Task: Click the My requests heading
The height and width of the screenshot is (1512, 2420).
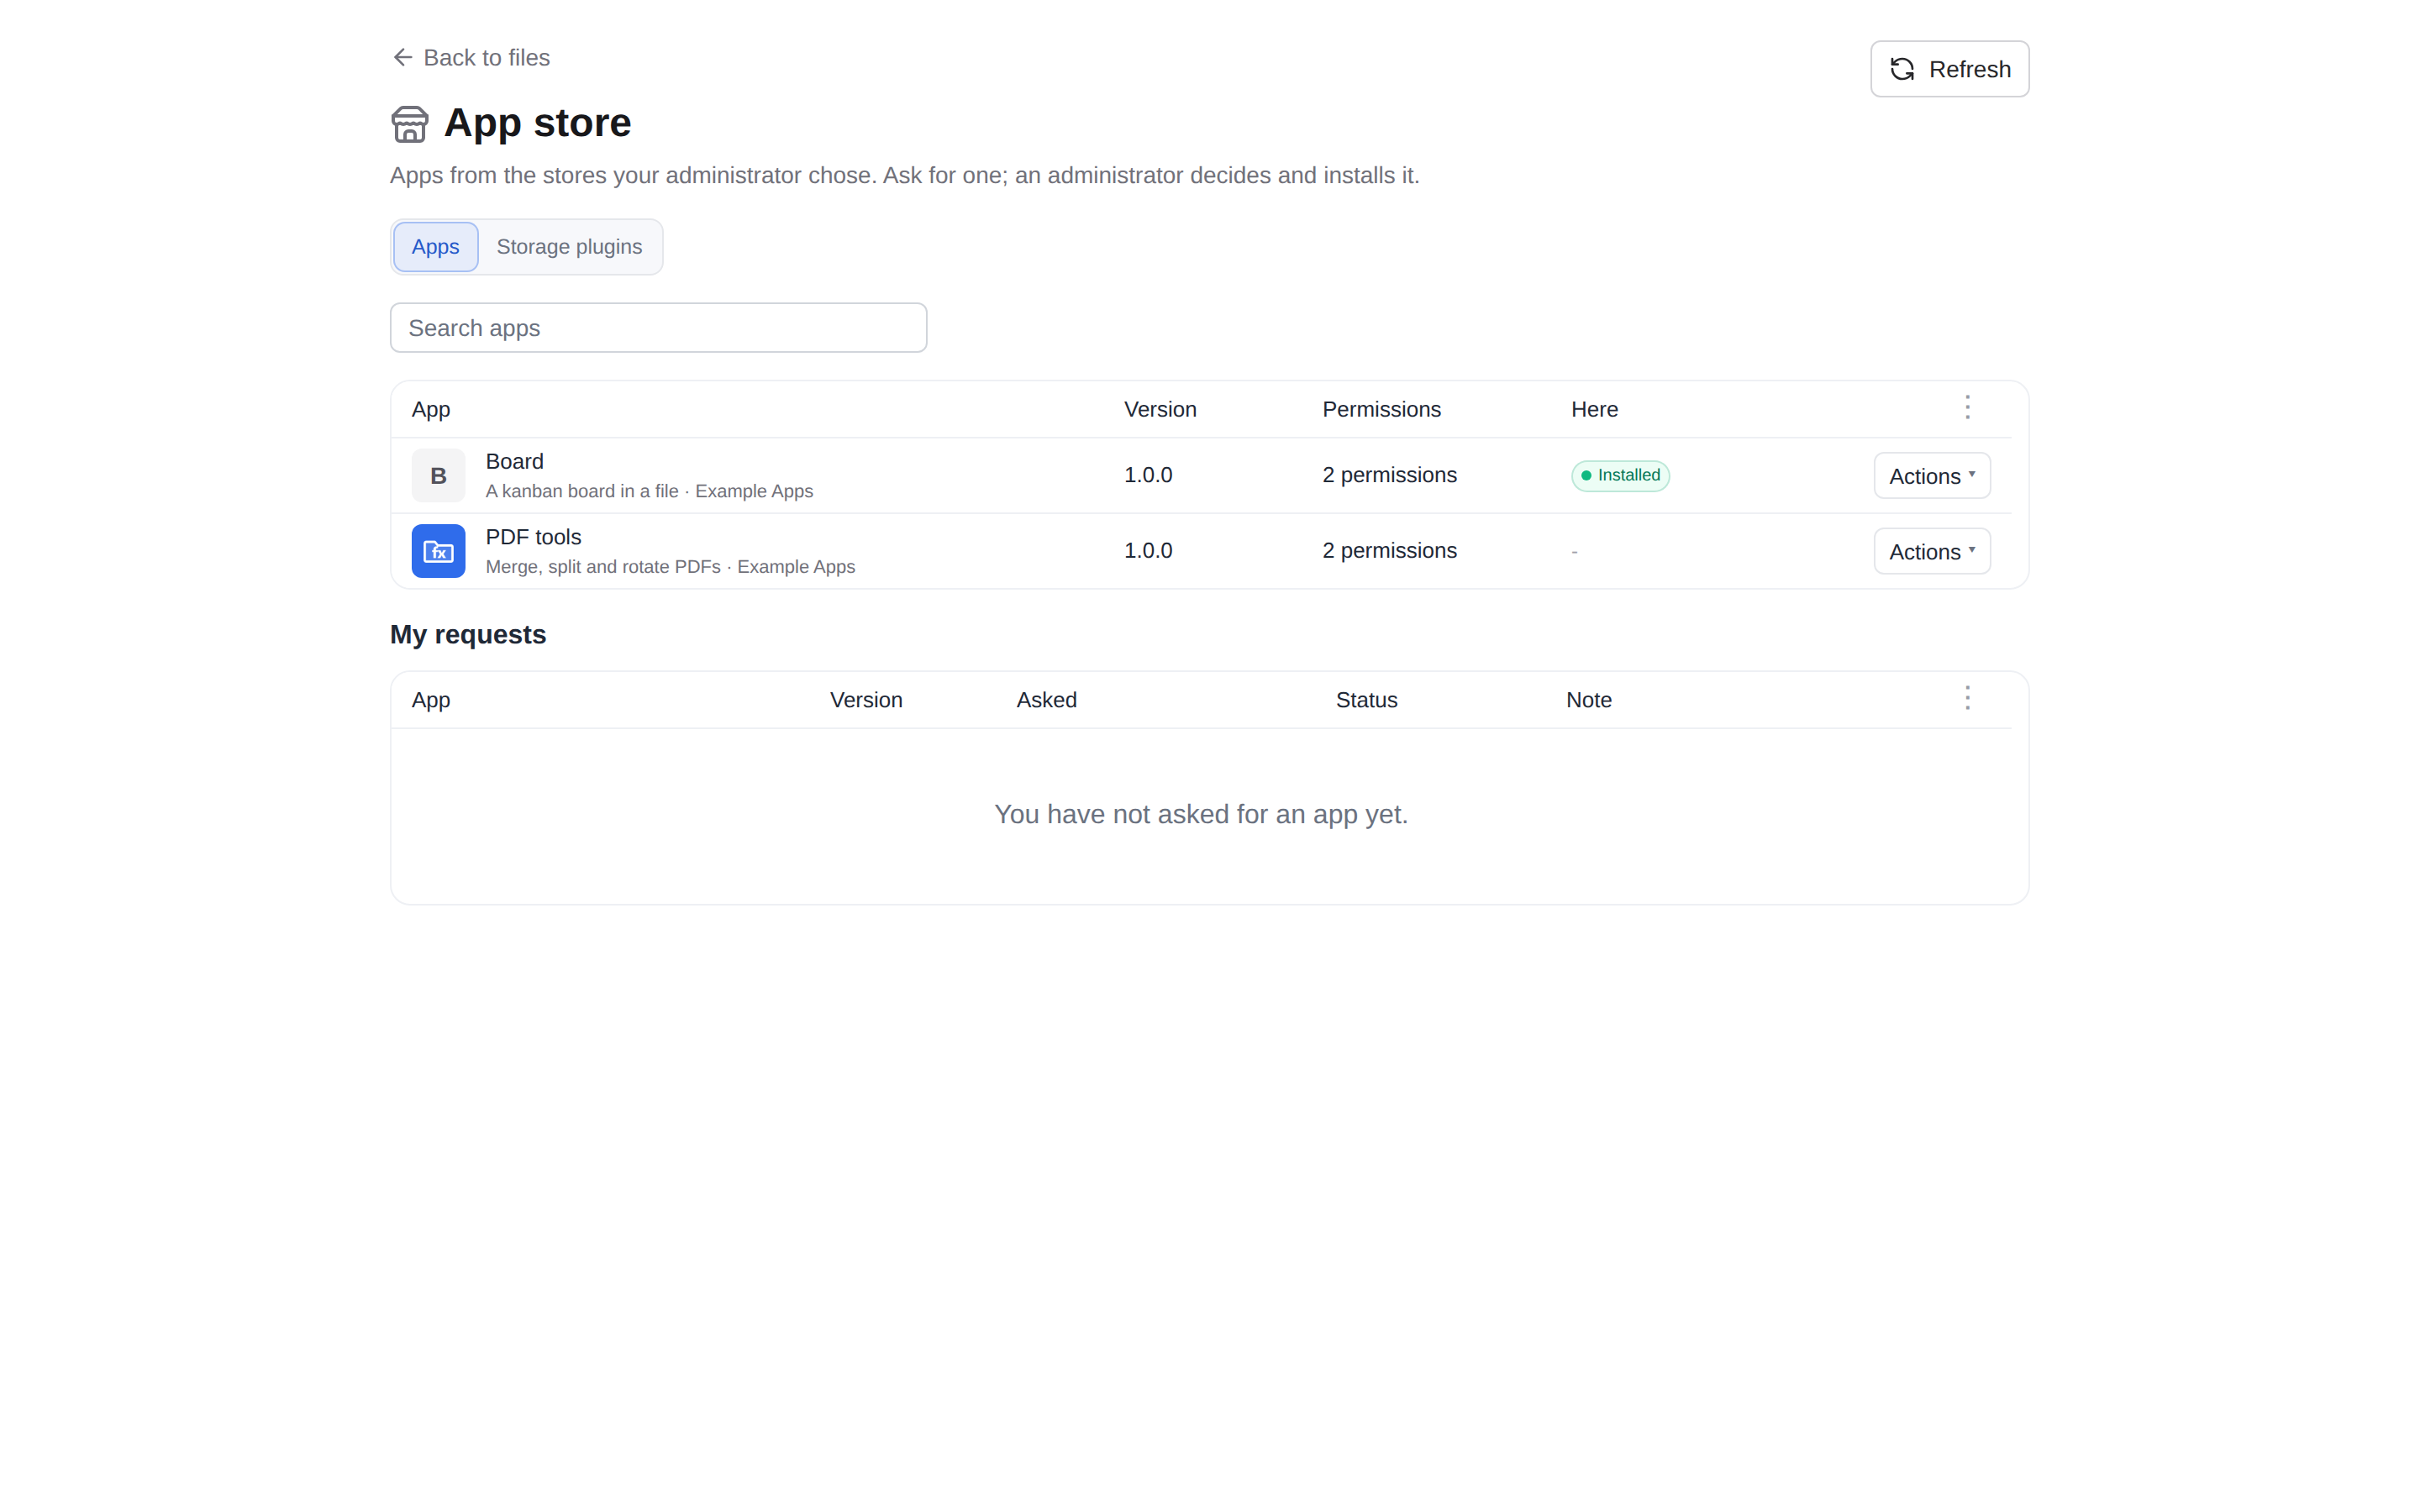Action: point(468,635)
